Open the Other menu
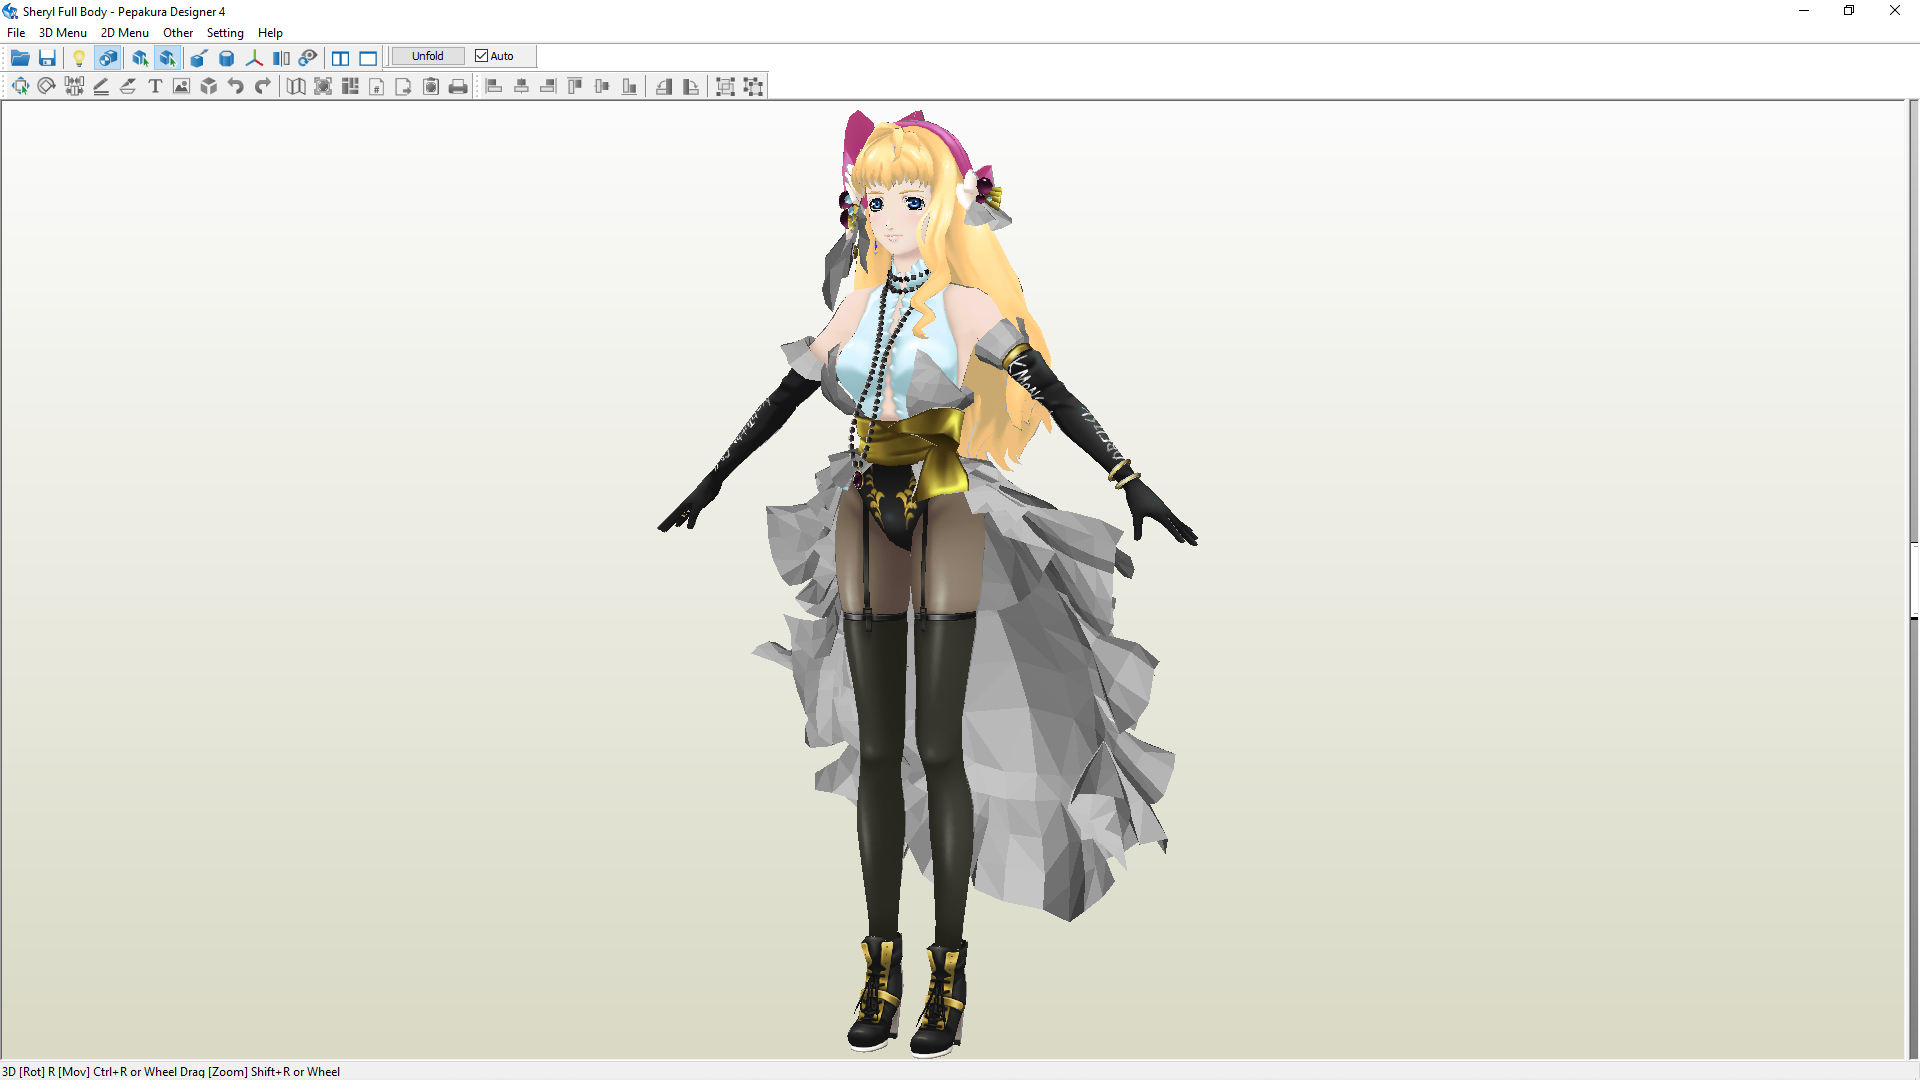 (x=178, y=32)
